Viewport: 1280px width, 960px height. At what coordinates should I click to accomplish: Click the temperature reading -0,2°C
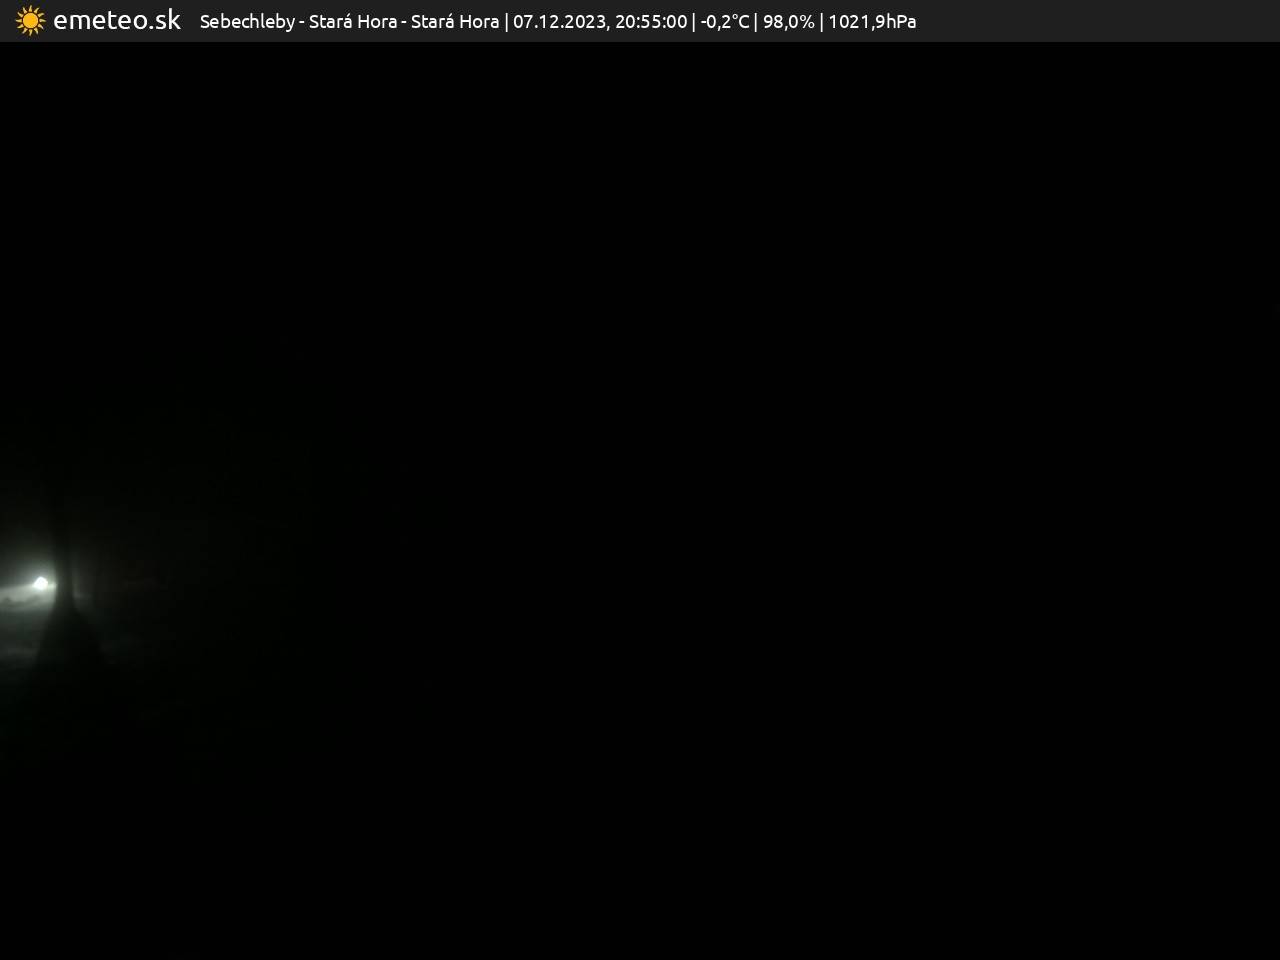[725, 22]
